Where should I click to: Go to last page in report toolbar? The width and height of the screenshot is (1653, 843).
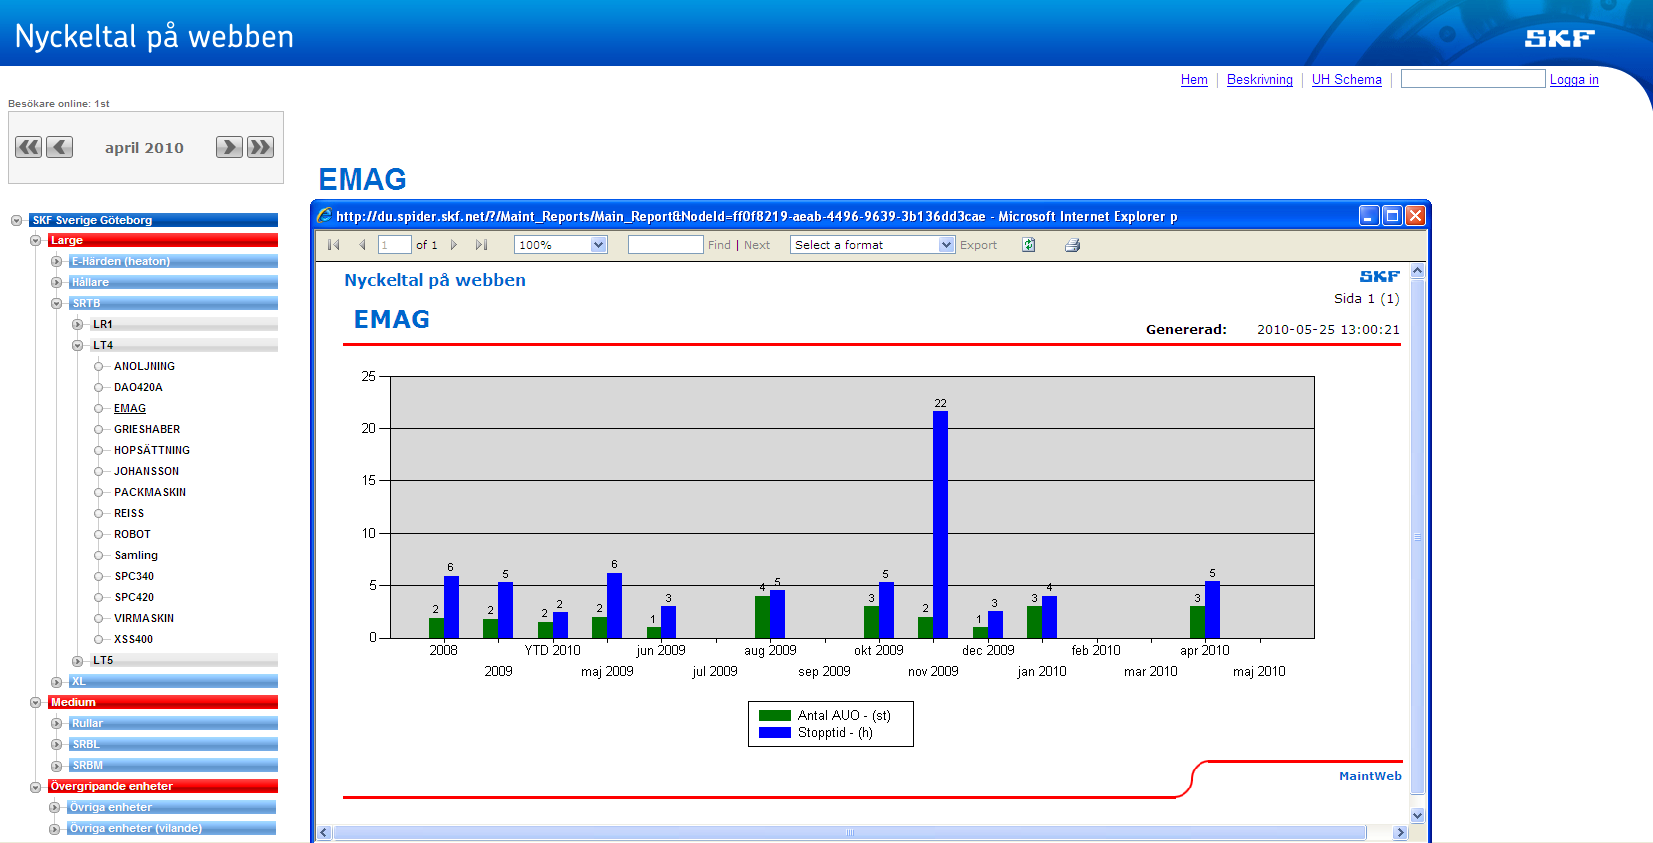pos(481,245)
